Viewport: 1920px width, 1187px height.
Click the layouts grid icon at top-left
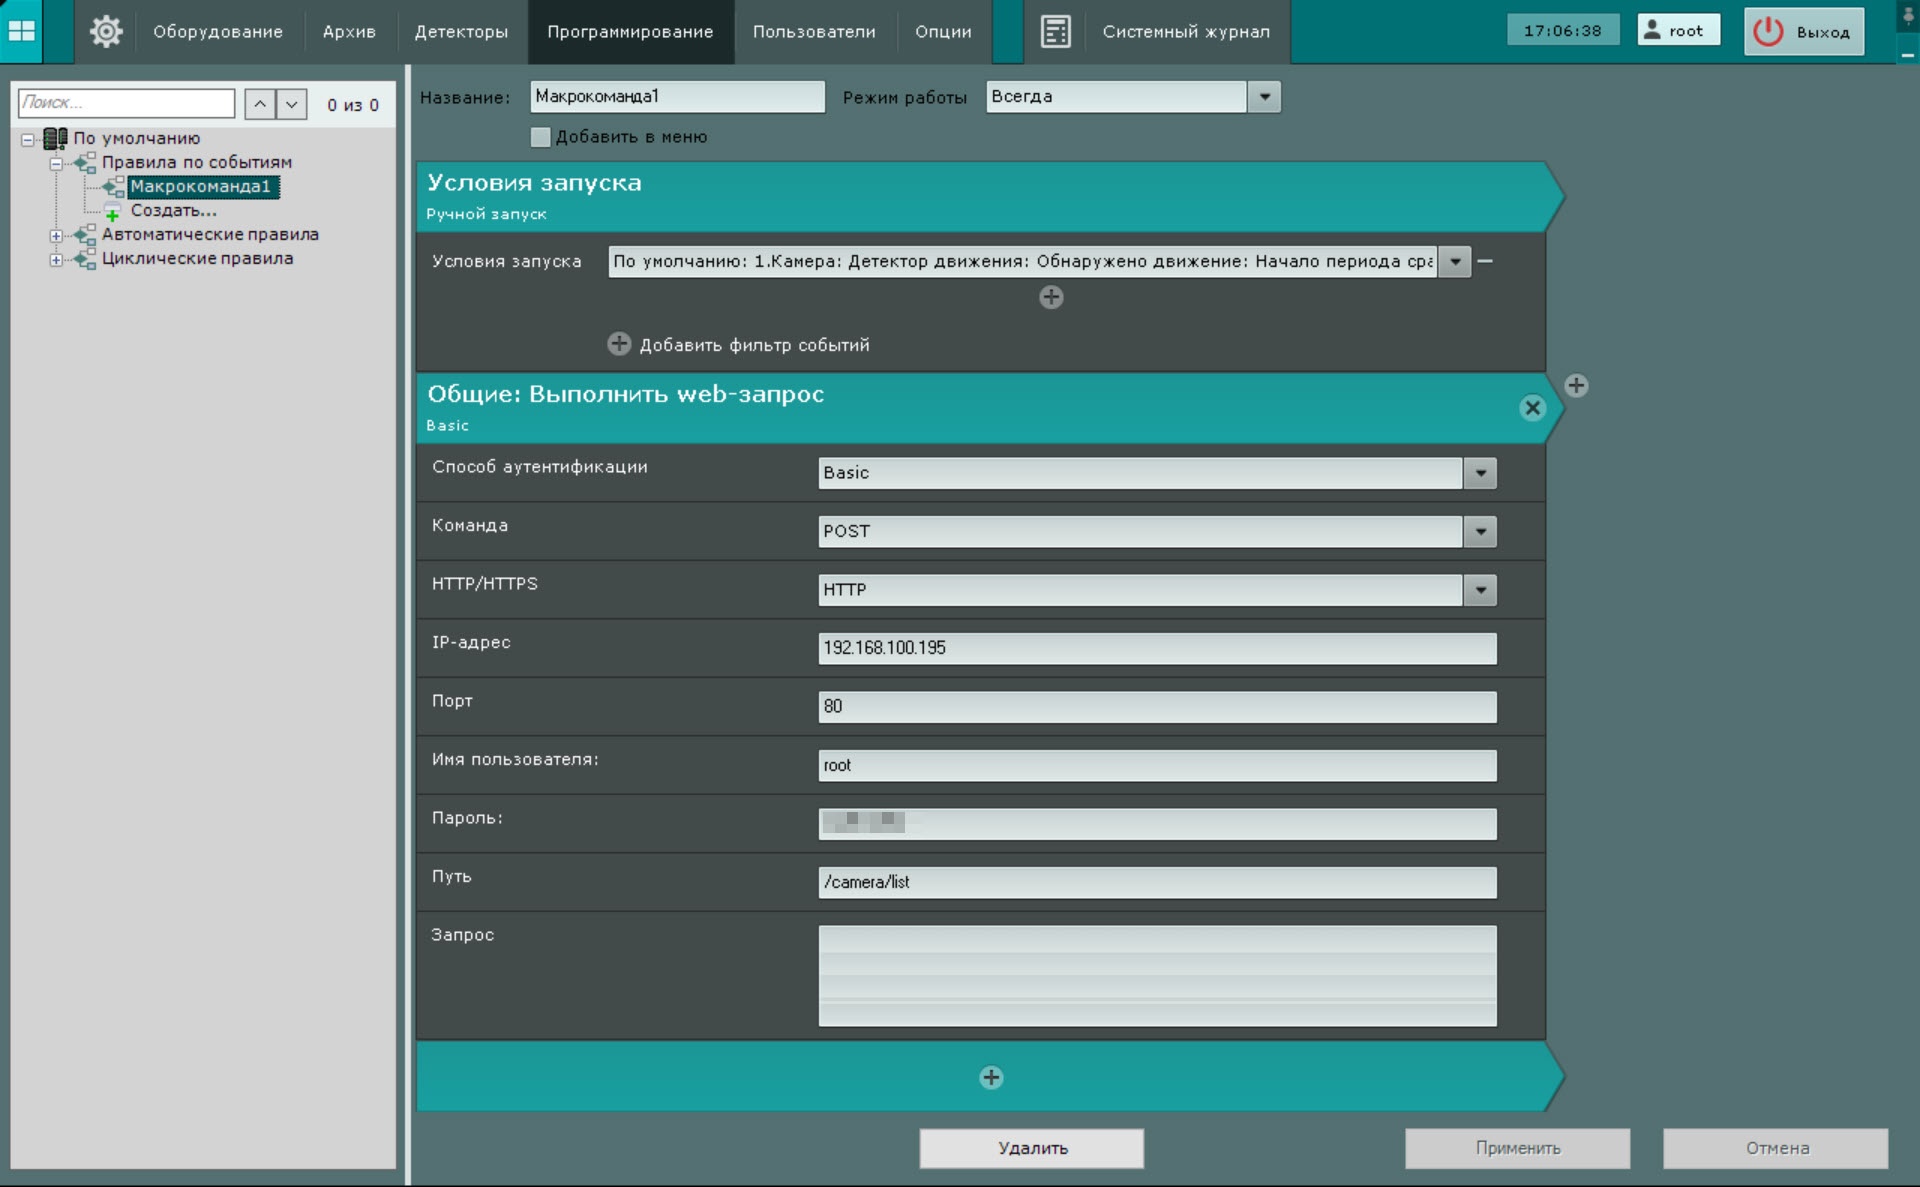[x=21, y=31]
